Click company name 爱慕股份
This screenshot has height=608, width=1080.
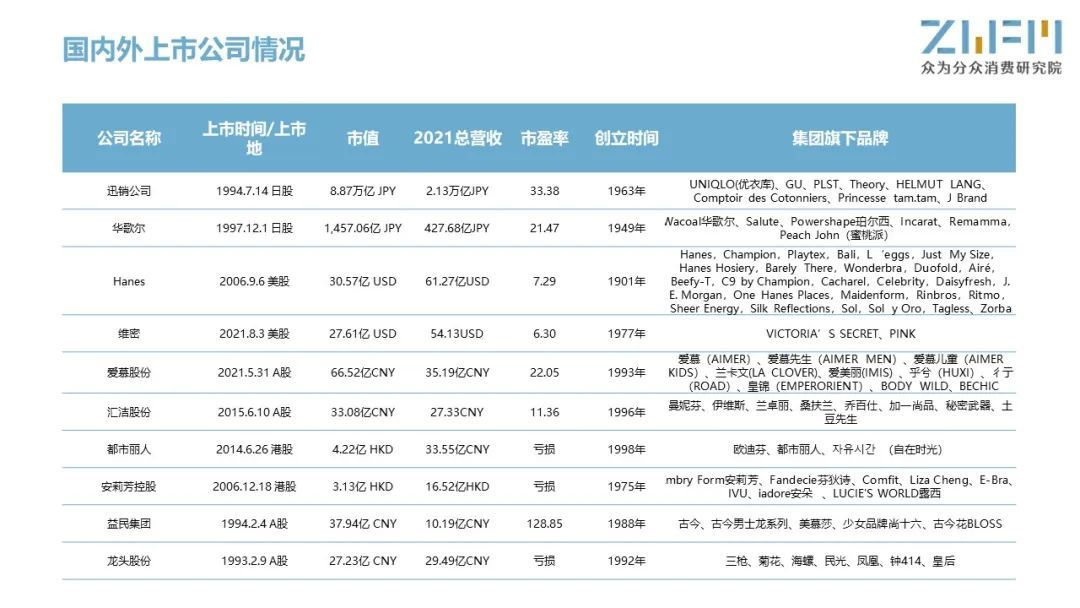[x=129, y=373]
